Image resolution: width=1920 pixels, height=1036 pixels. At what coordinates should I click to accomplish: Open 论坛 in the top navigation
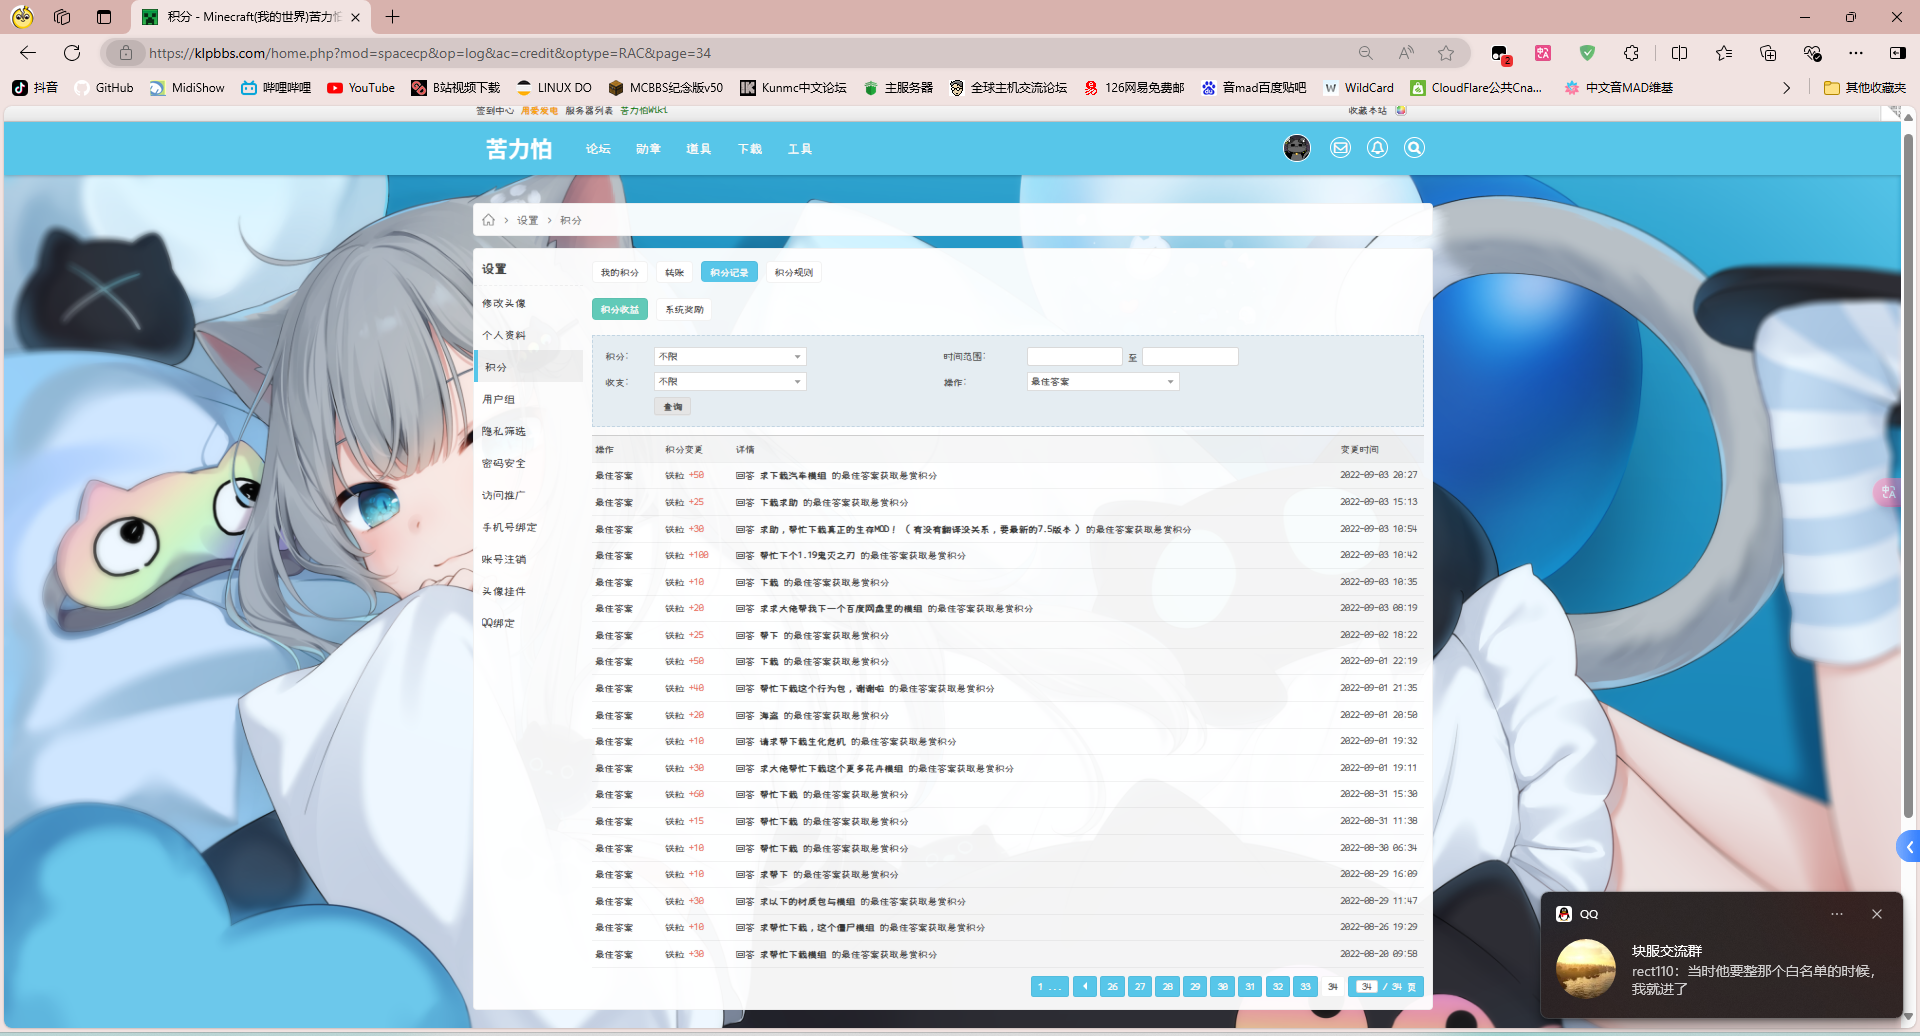[x=598, y=149]
